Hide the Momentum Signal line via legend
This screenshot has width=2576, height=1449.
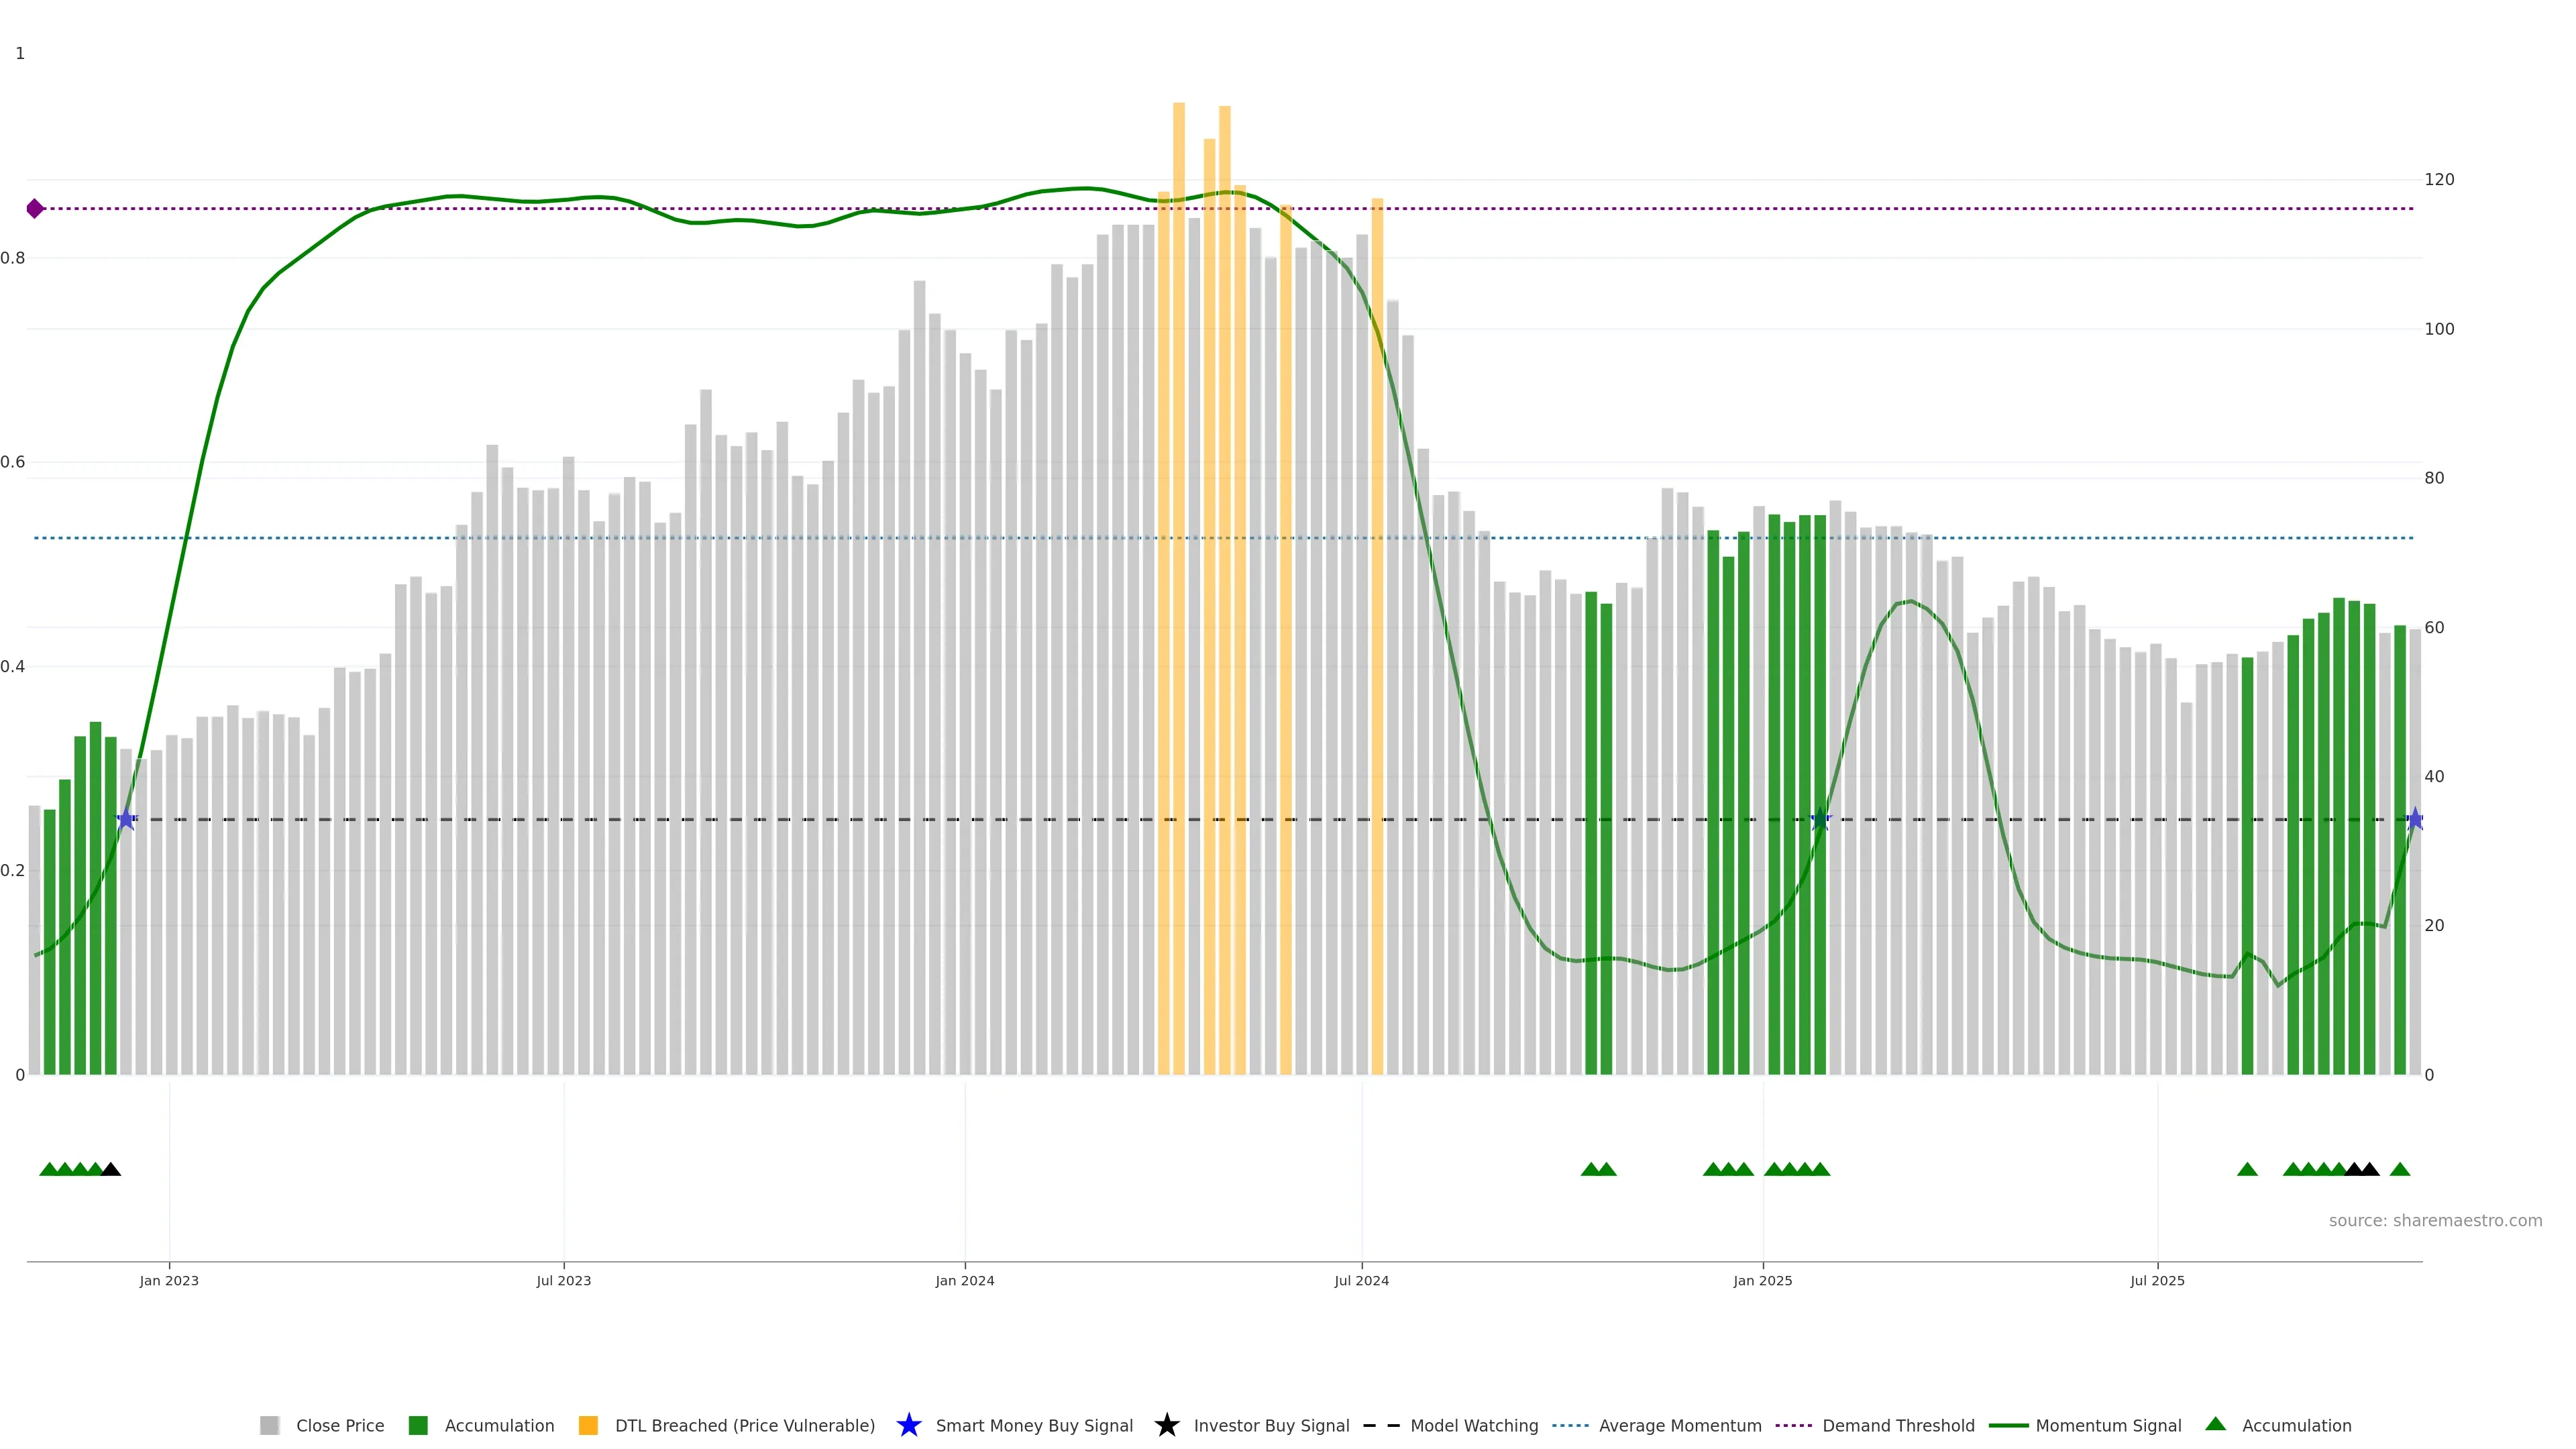point(2108,1425)
